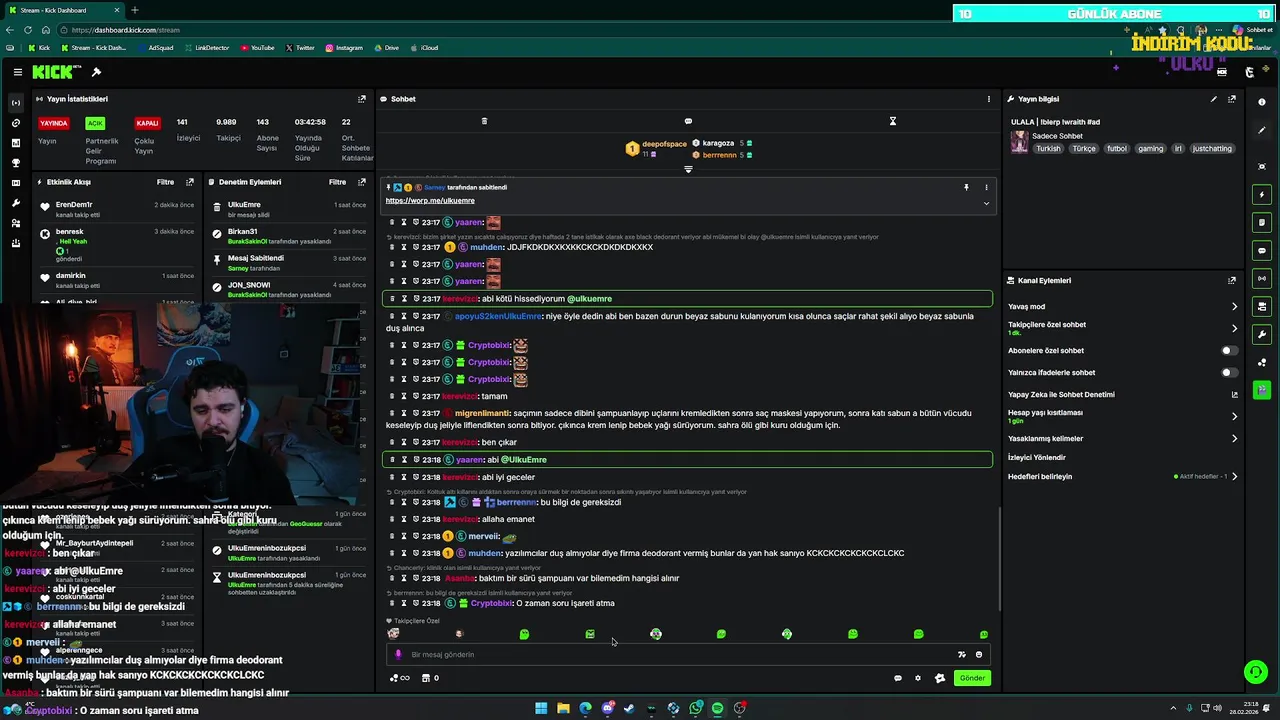Viewport: 1280px width, 720px height.
Task: Pop out the Yayın bilgisi panel
Action: point(1232,99)
